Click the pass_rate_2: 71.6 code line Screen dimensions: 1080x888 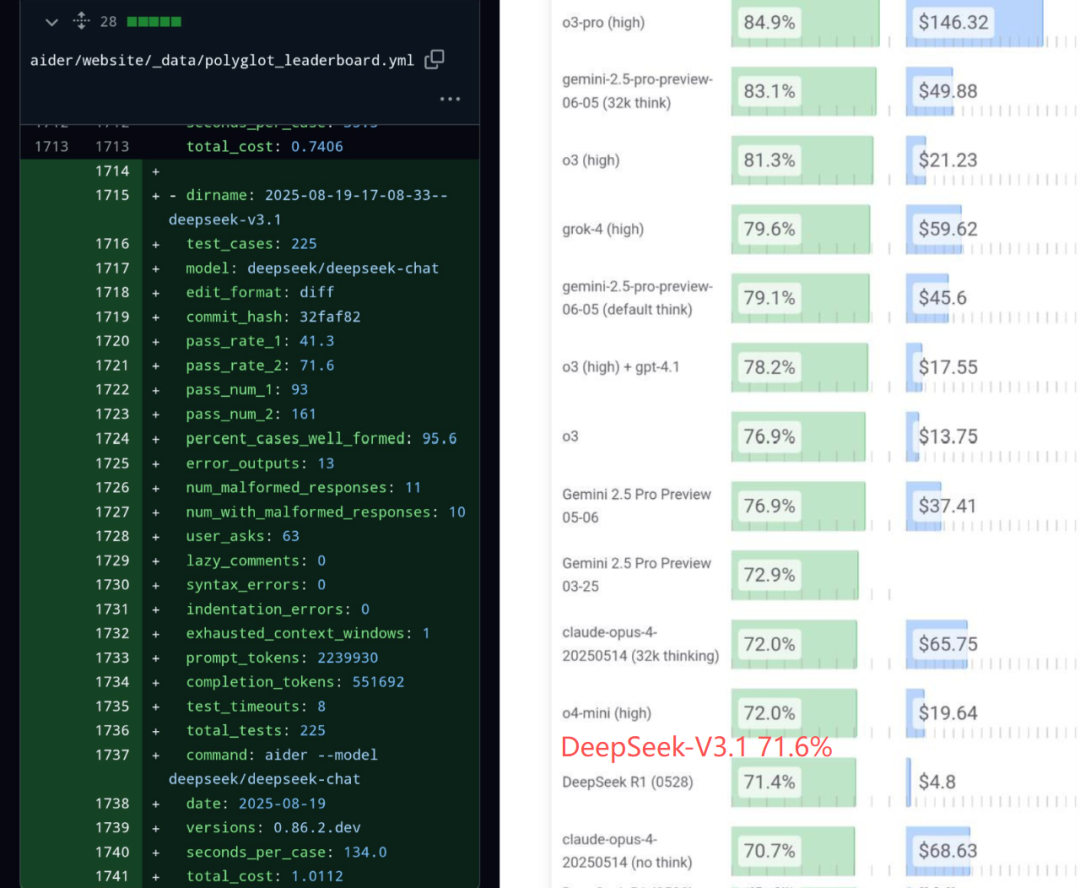point(260,366)
